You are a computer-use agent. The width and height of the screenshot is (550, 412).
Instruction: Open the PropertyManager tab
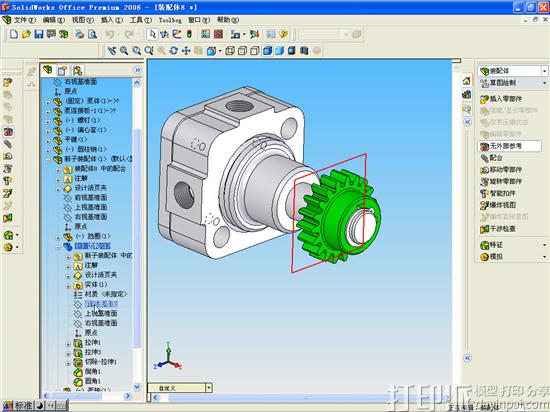(x=62, y=70)
